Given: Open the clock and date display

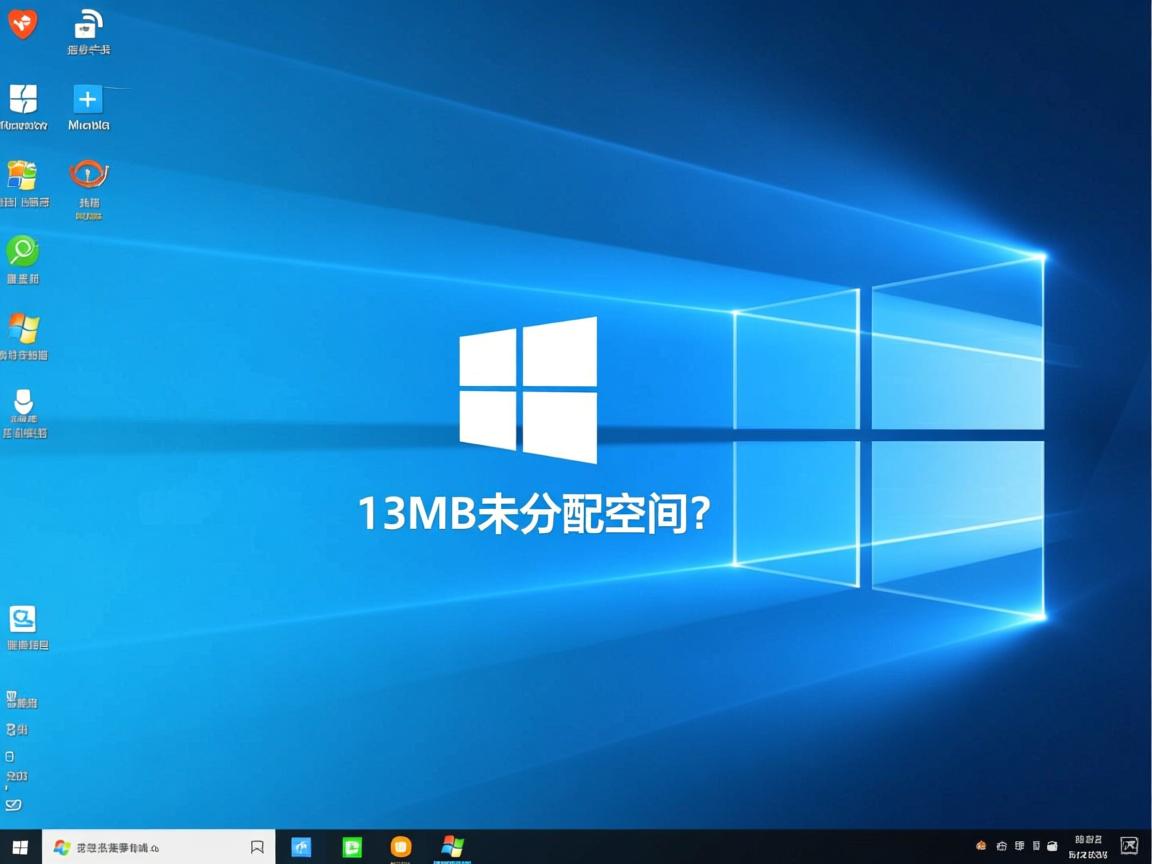Looking at the screenshot, I should click(1088, 847).
